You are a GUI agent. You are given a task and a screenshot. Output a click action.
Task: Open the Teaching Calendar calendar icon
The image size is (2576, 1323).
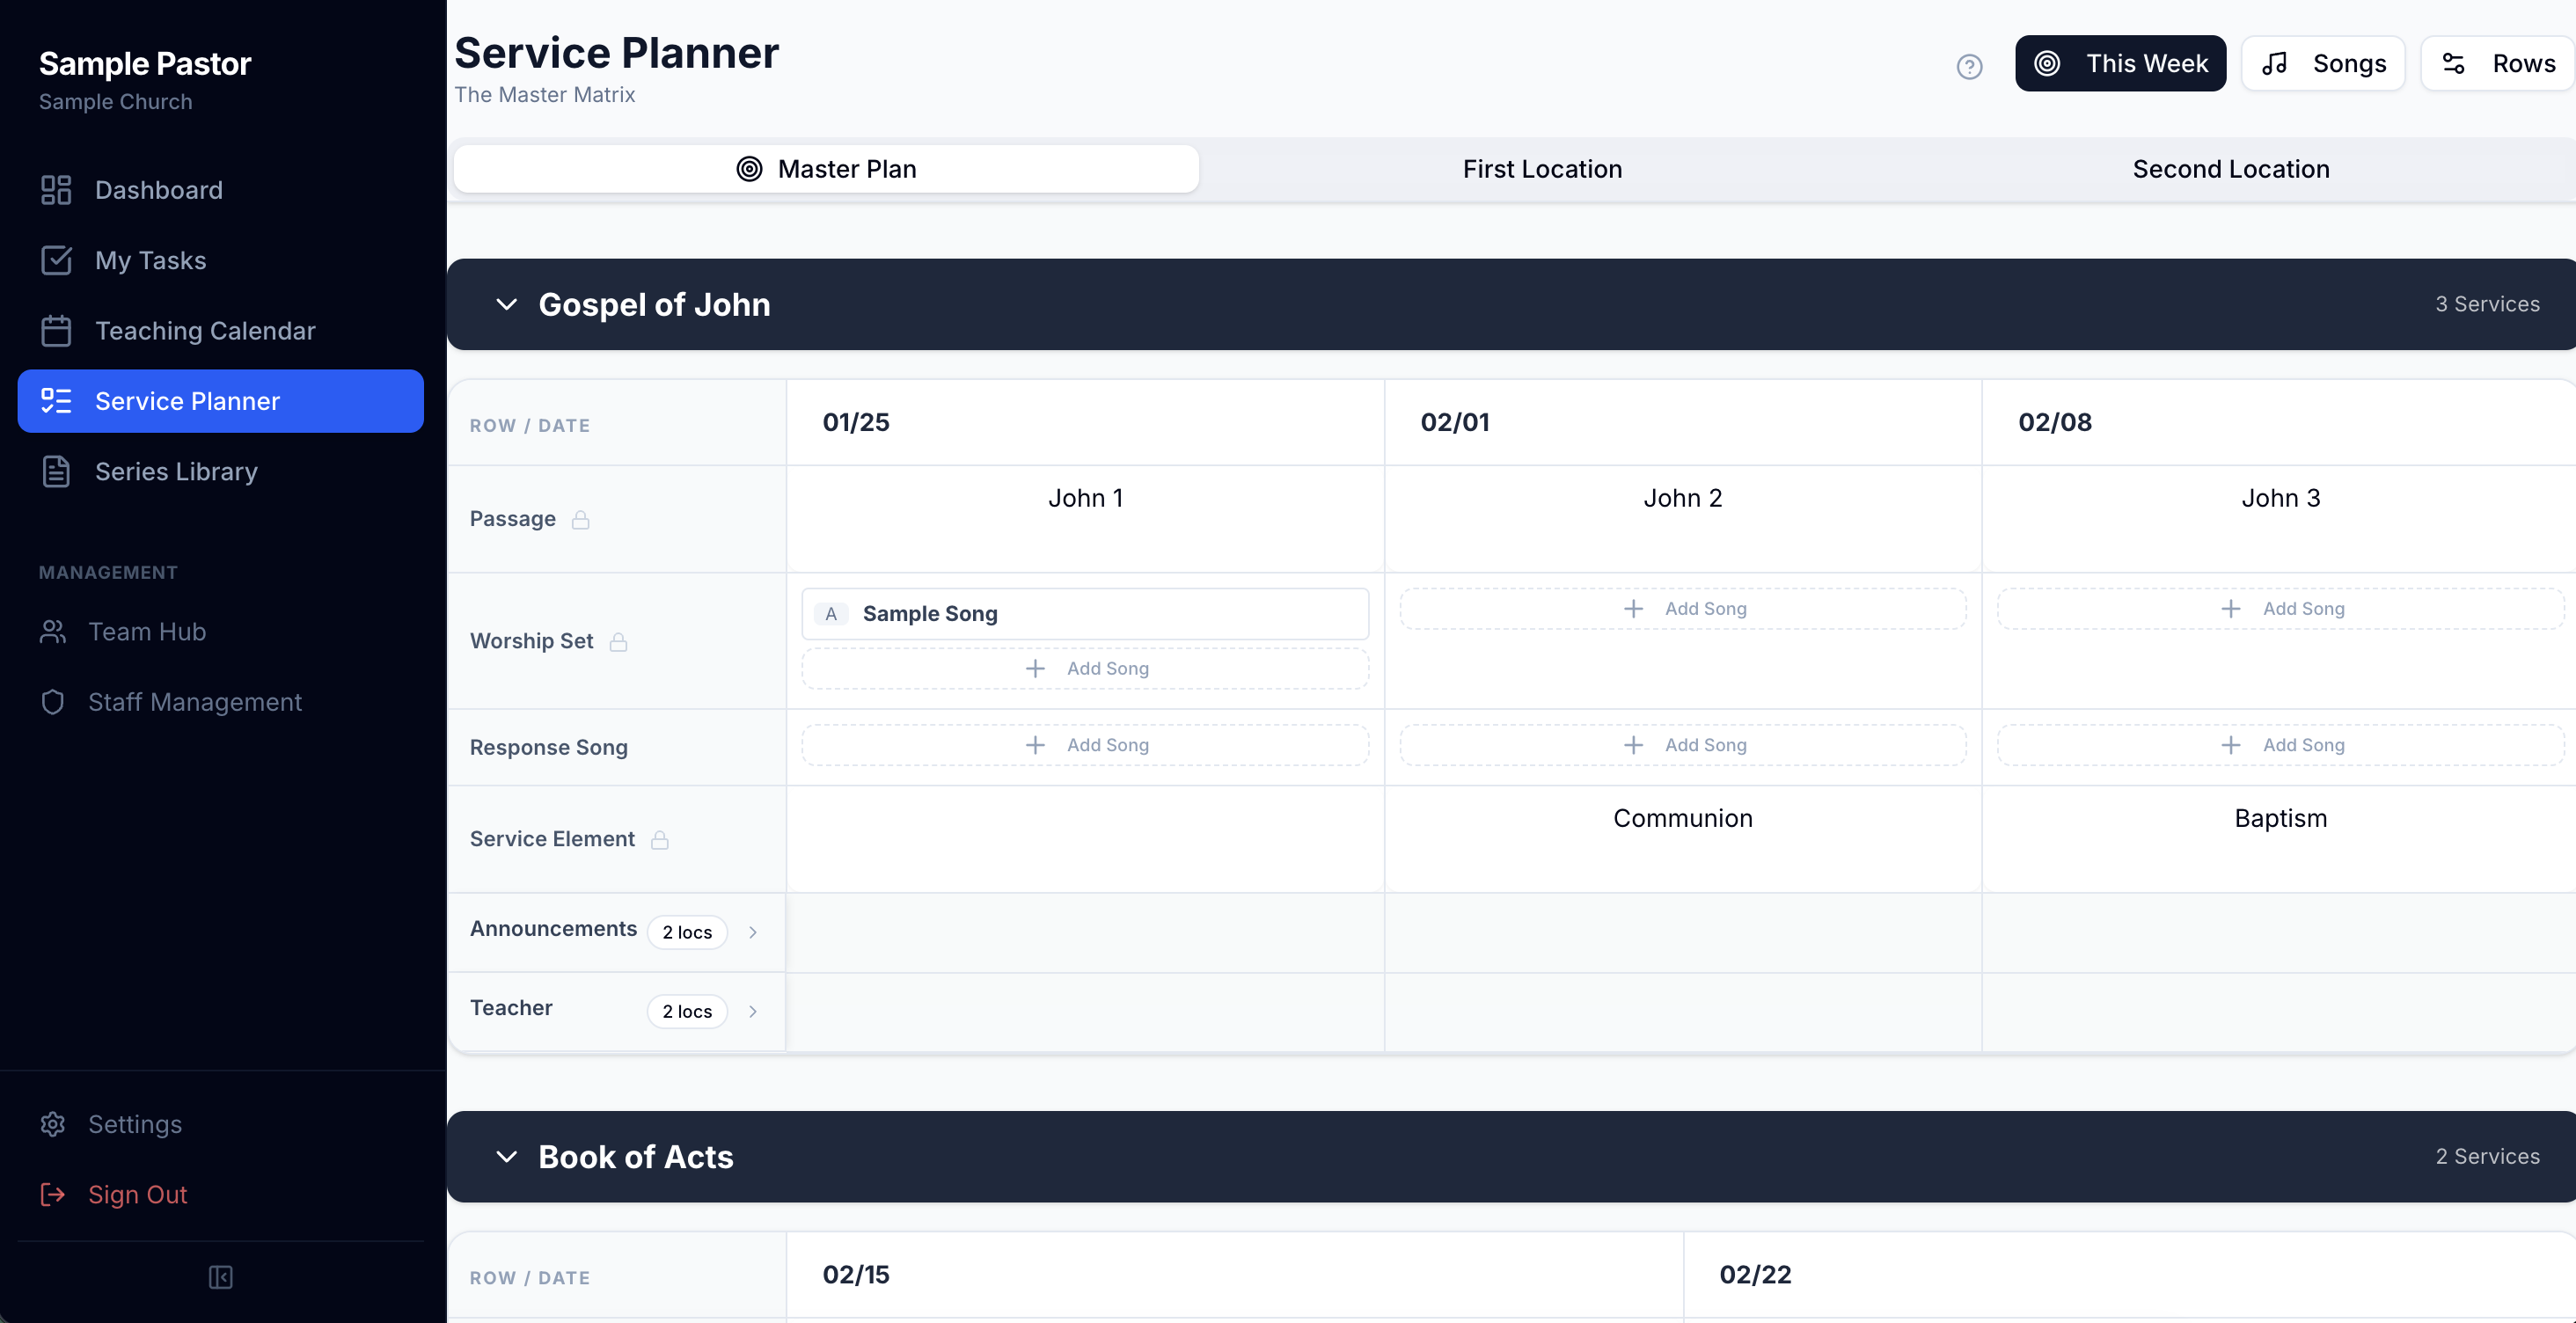[56, 330]
